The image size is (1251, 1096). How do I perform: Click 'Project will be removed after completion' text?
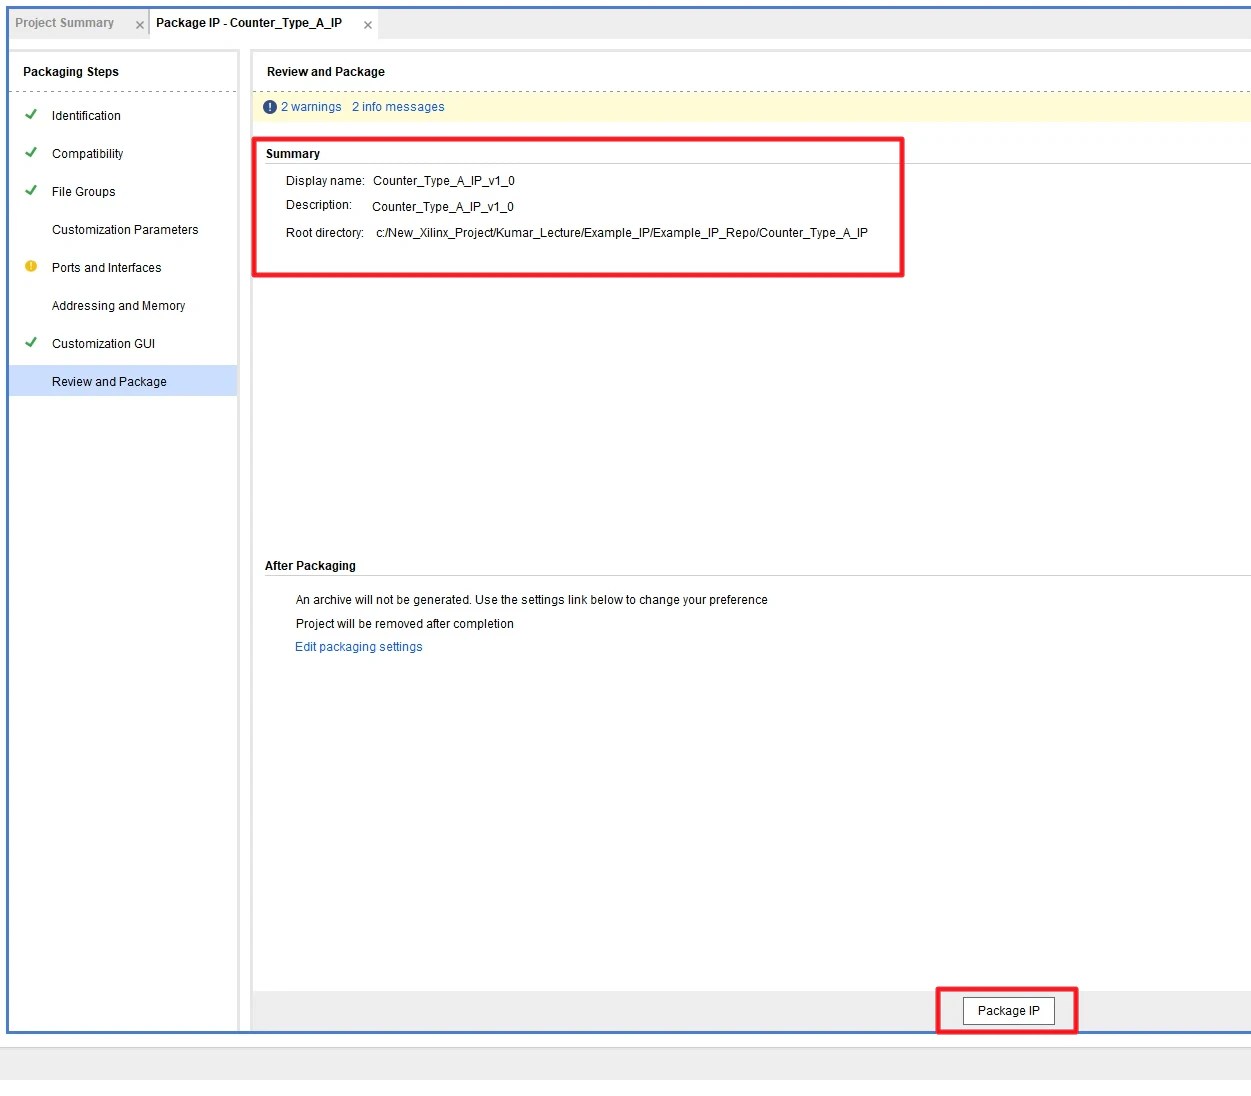click(405, 624)
